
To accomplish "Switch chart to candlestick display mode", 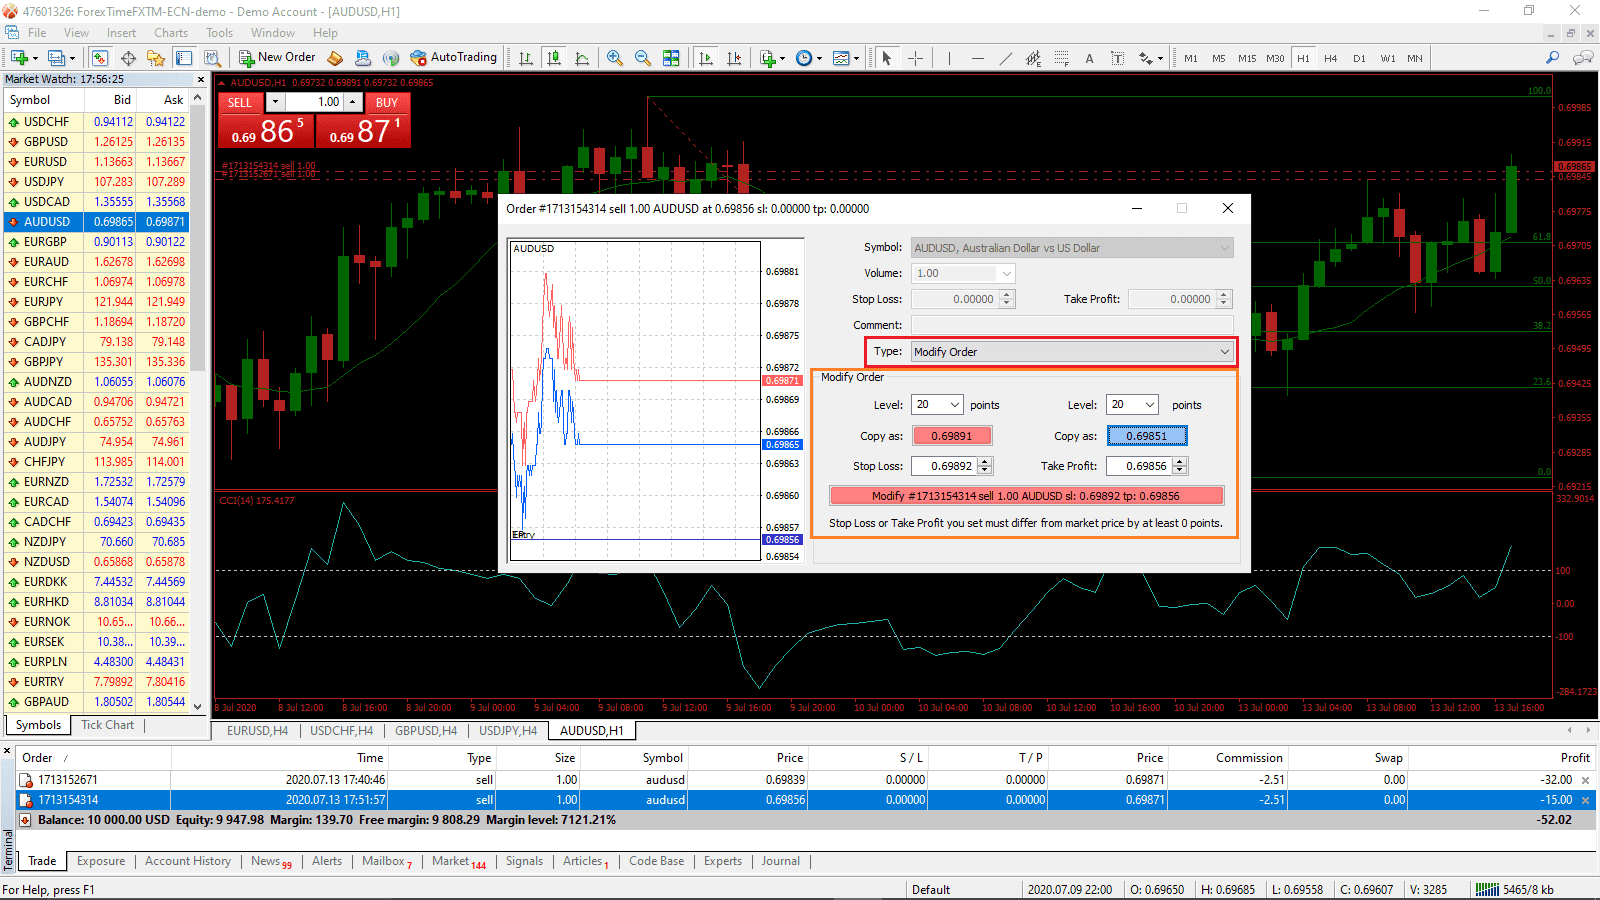I will [554, 57].
